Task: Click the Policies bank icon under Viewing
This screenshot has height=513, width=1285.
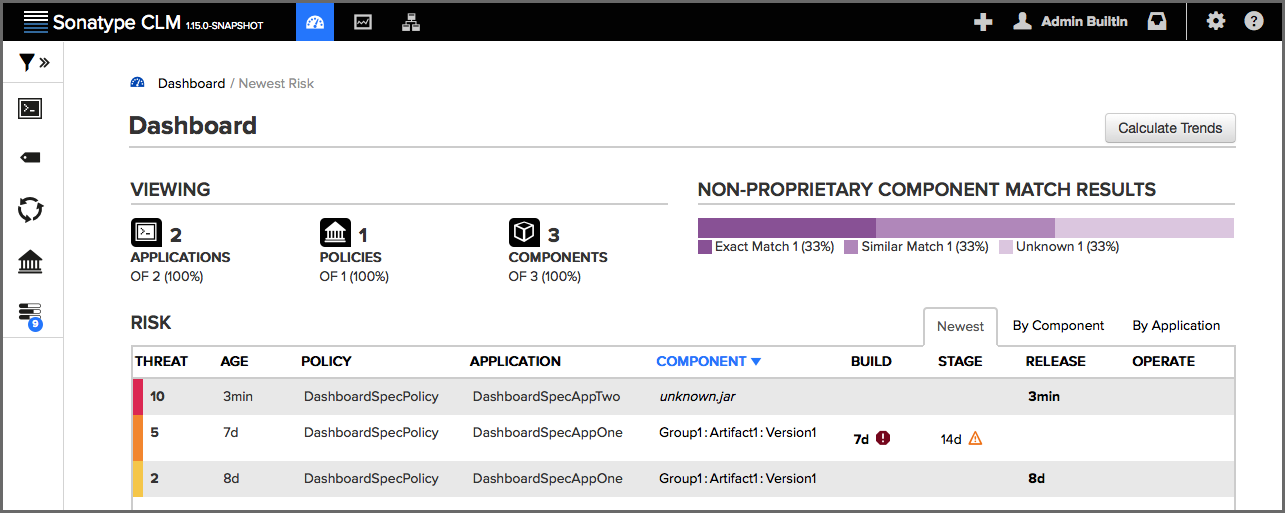Action: point(335,233)
